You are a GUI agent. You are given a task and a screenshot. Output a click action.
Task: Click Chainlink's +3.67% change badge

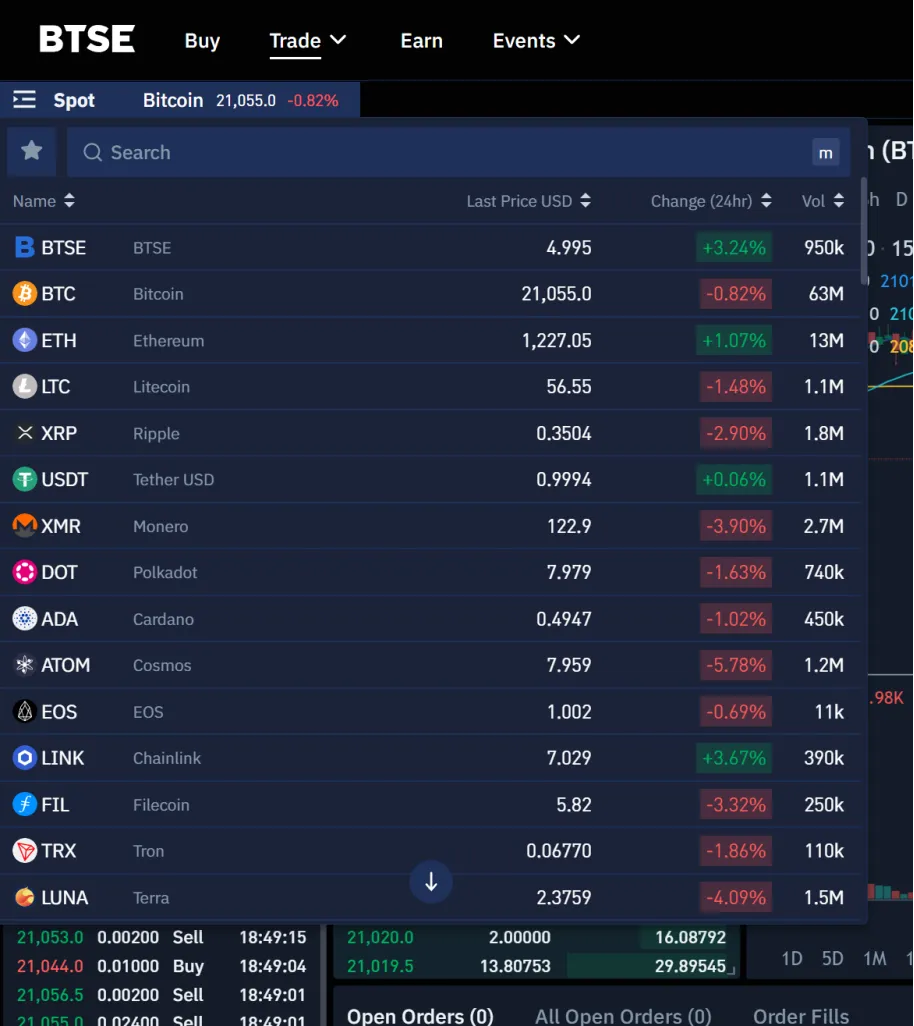[734, 758]
